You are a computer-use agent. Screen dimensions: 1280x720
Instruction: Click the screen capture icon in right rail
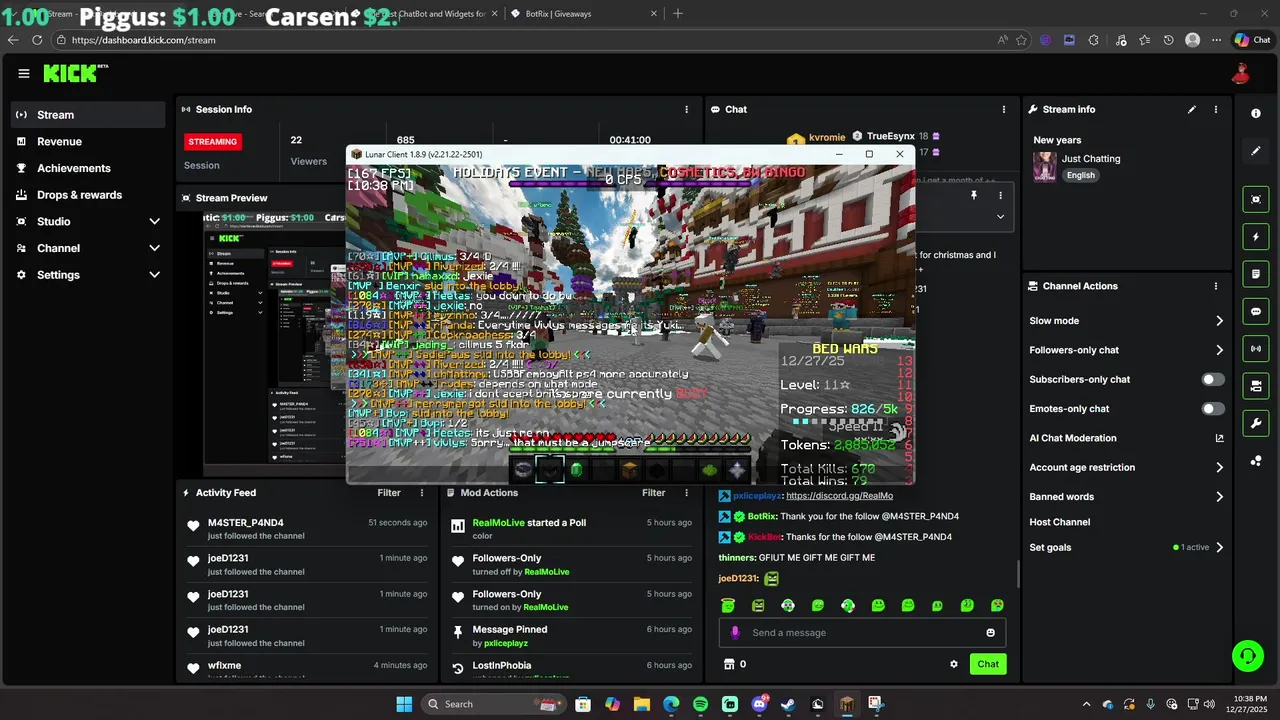coord(1256,199)
